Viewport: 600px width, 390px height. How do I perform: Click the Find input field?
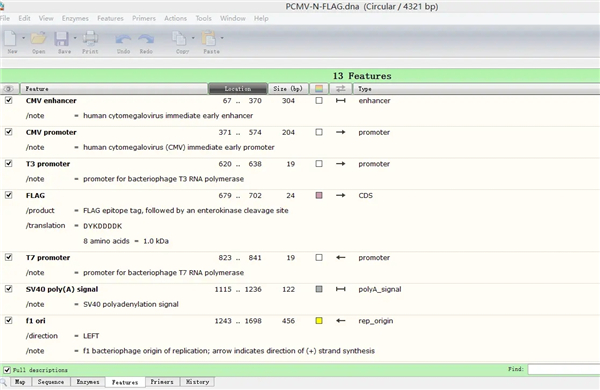pyautogui.click(x=564, y=369)
